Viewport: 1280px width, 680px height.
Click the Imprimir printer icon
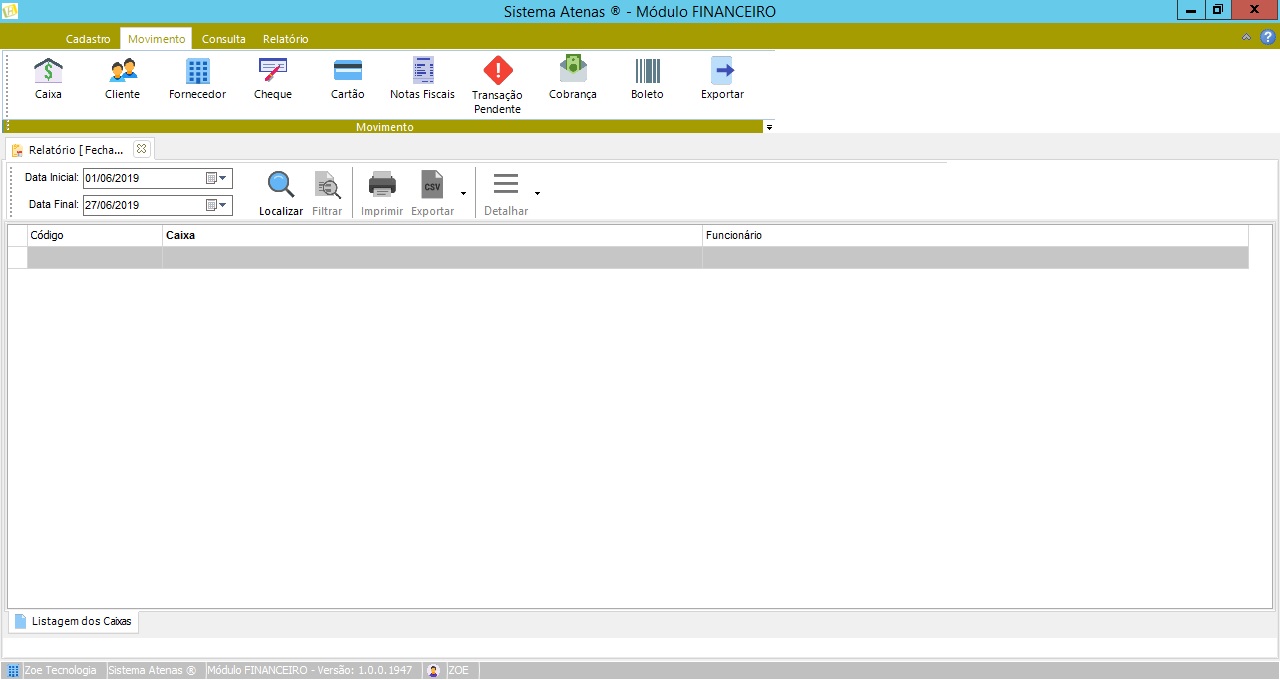[x=382, y=184]
